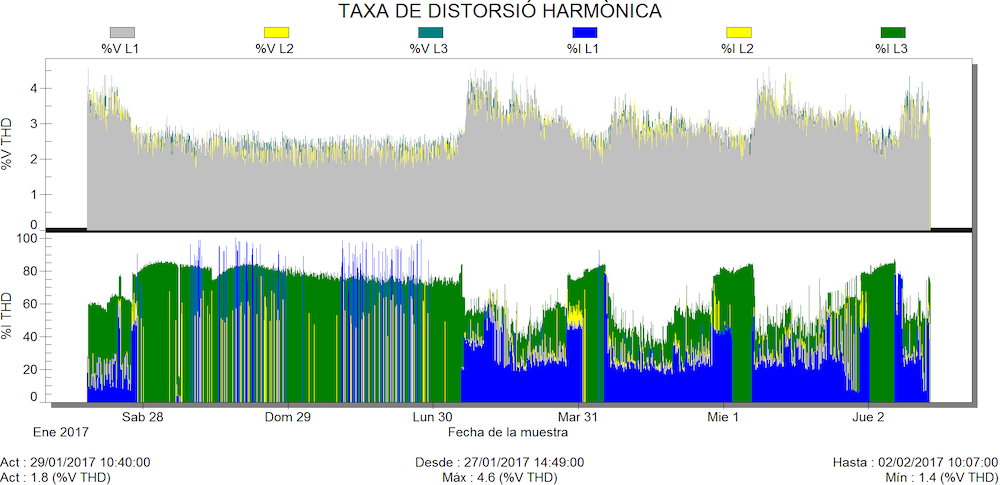
Task: Select the Hasta end timestamp text
Action: (x=915, y=462)
